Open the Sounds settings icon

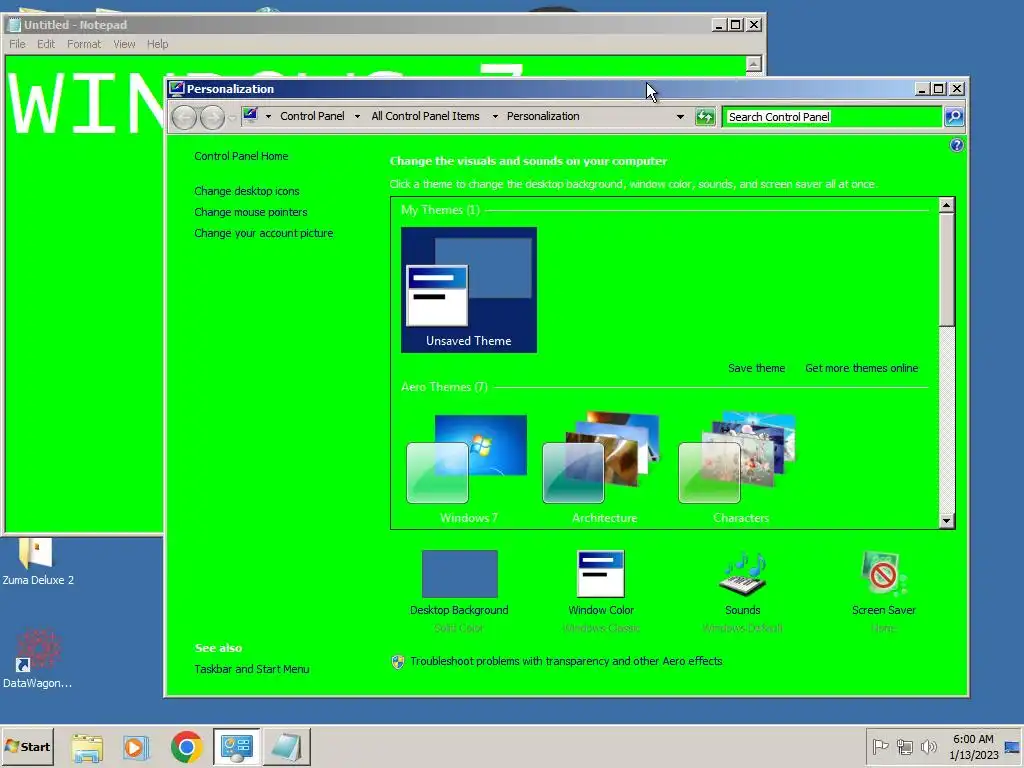pyautogui.click(x=743, y=574)
